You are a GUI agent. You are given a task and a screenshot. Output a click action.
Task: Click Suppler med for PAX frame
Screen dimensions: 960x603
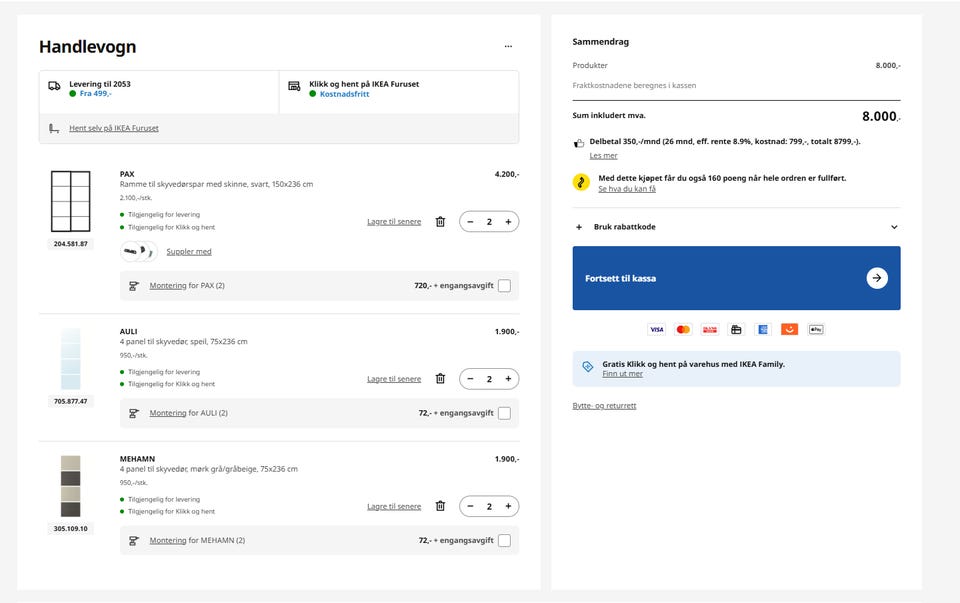188,252
